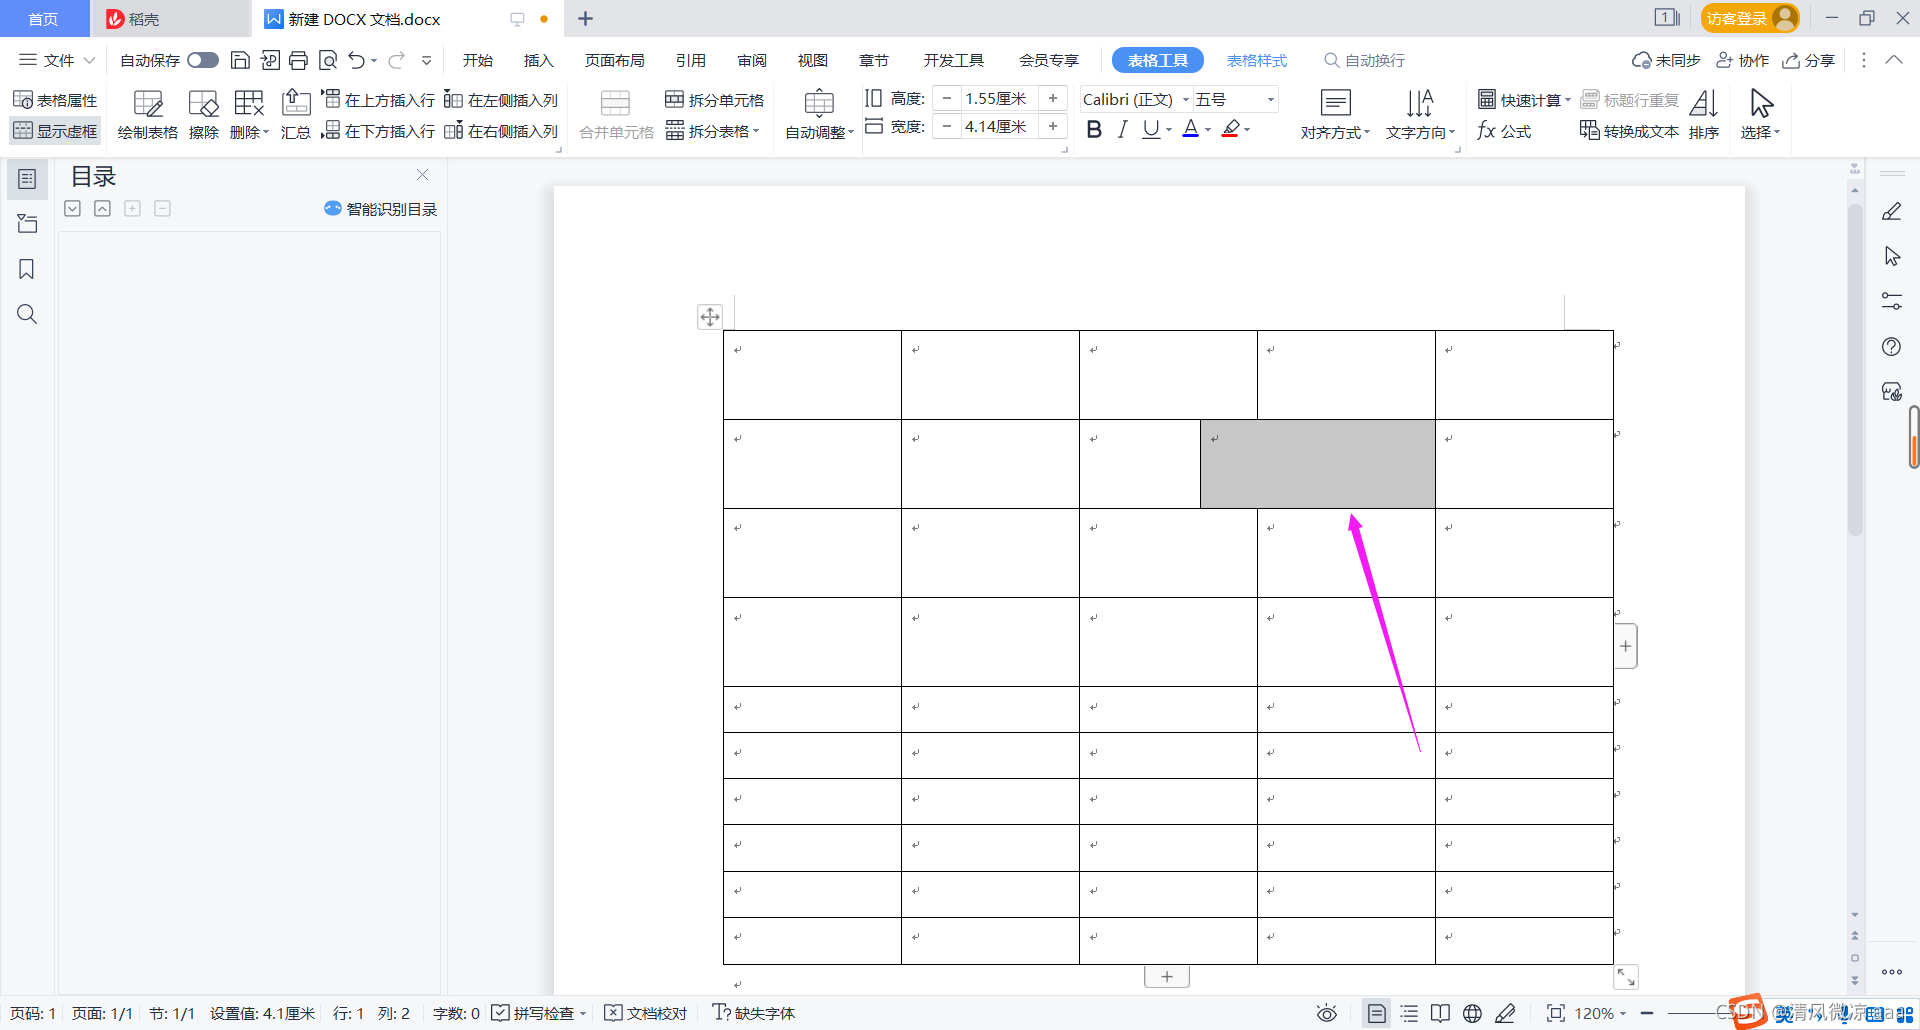
Task: Click the help question icon on right sidebar
Action: click(1891, 347)
